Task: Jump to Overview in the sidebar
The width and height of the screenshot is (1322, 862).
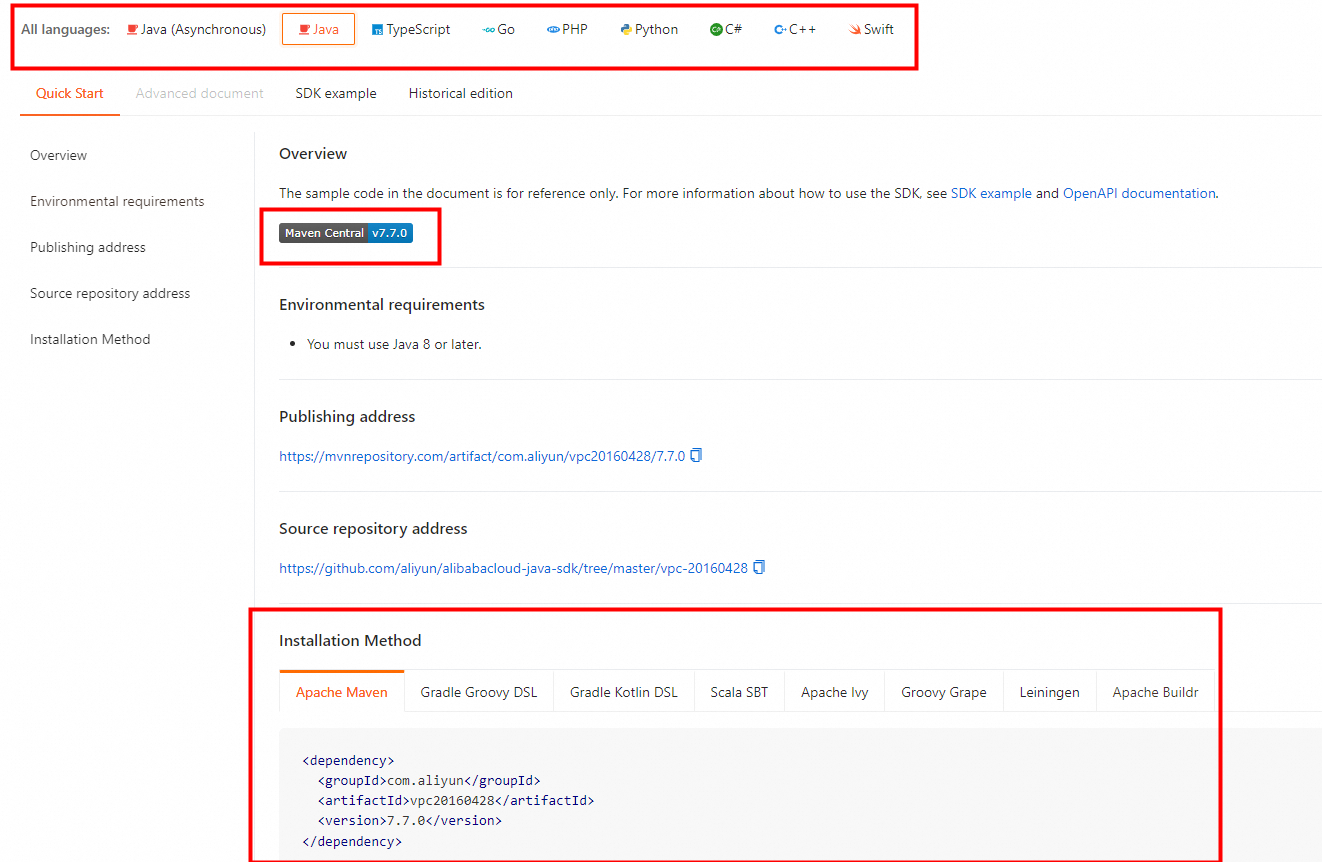Action: click(x=58, y=155)
